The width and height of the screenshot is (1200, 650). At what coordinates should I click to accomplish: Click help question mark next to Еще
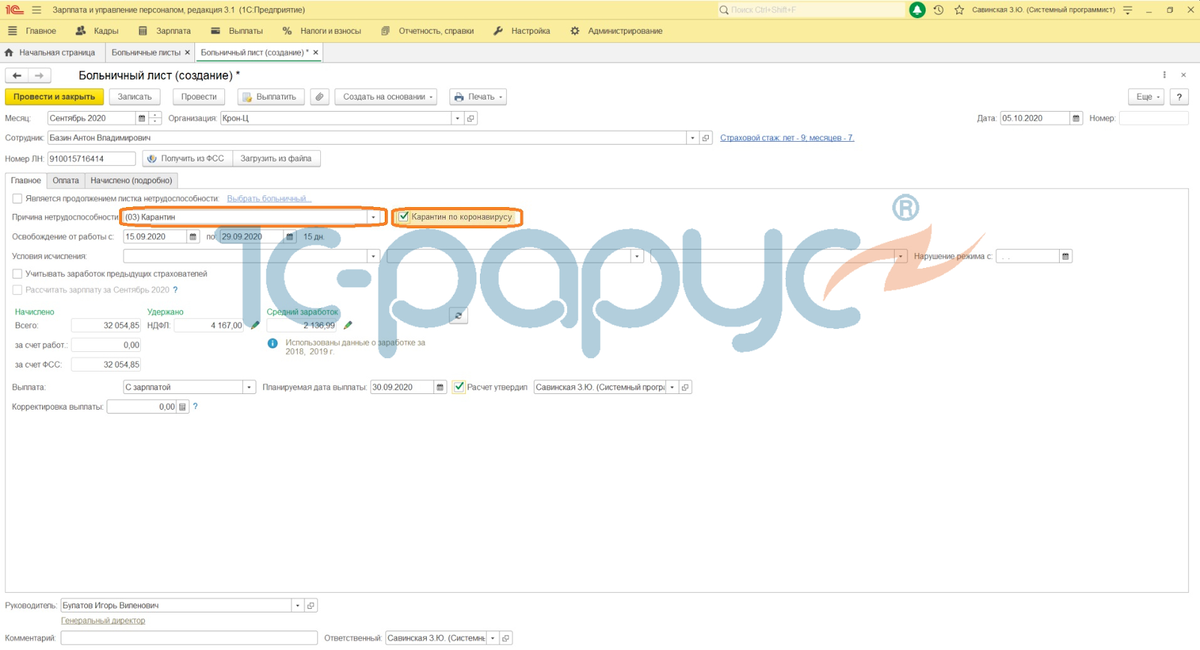[x=1179, y=97]
